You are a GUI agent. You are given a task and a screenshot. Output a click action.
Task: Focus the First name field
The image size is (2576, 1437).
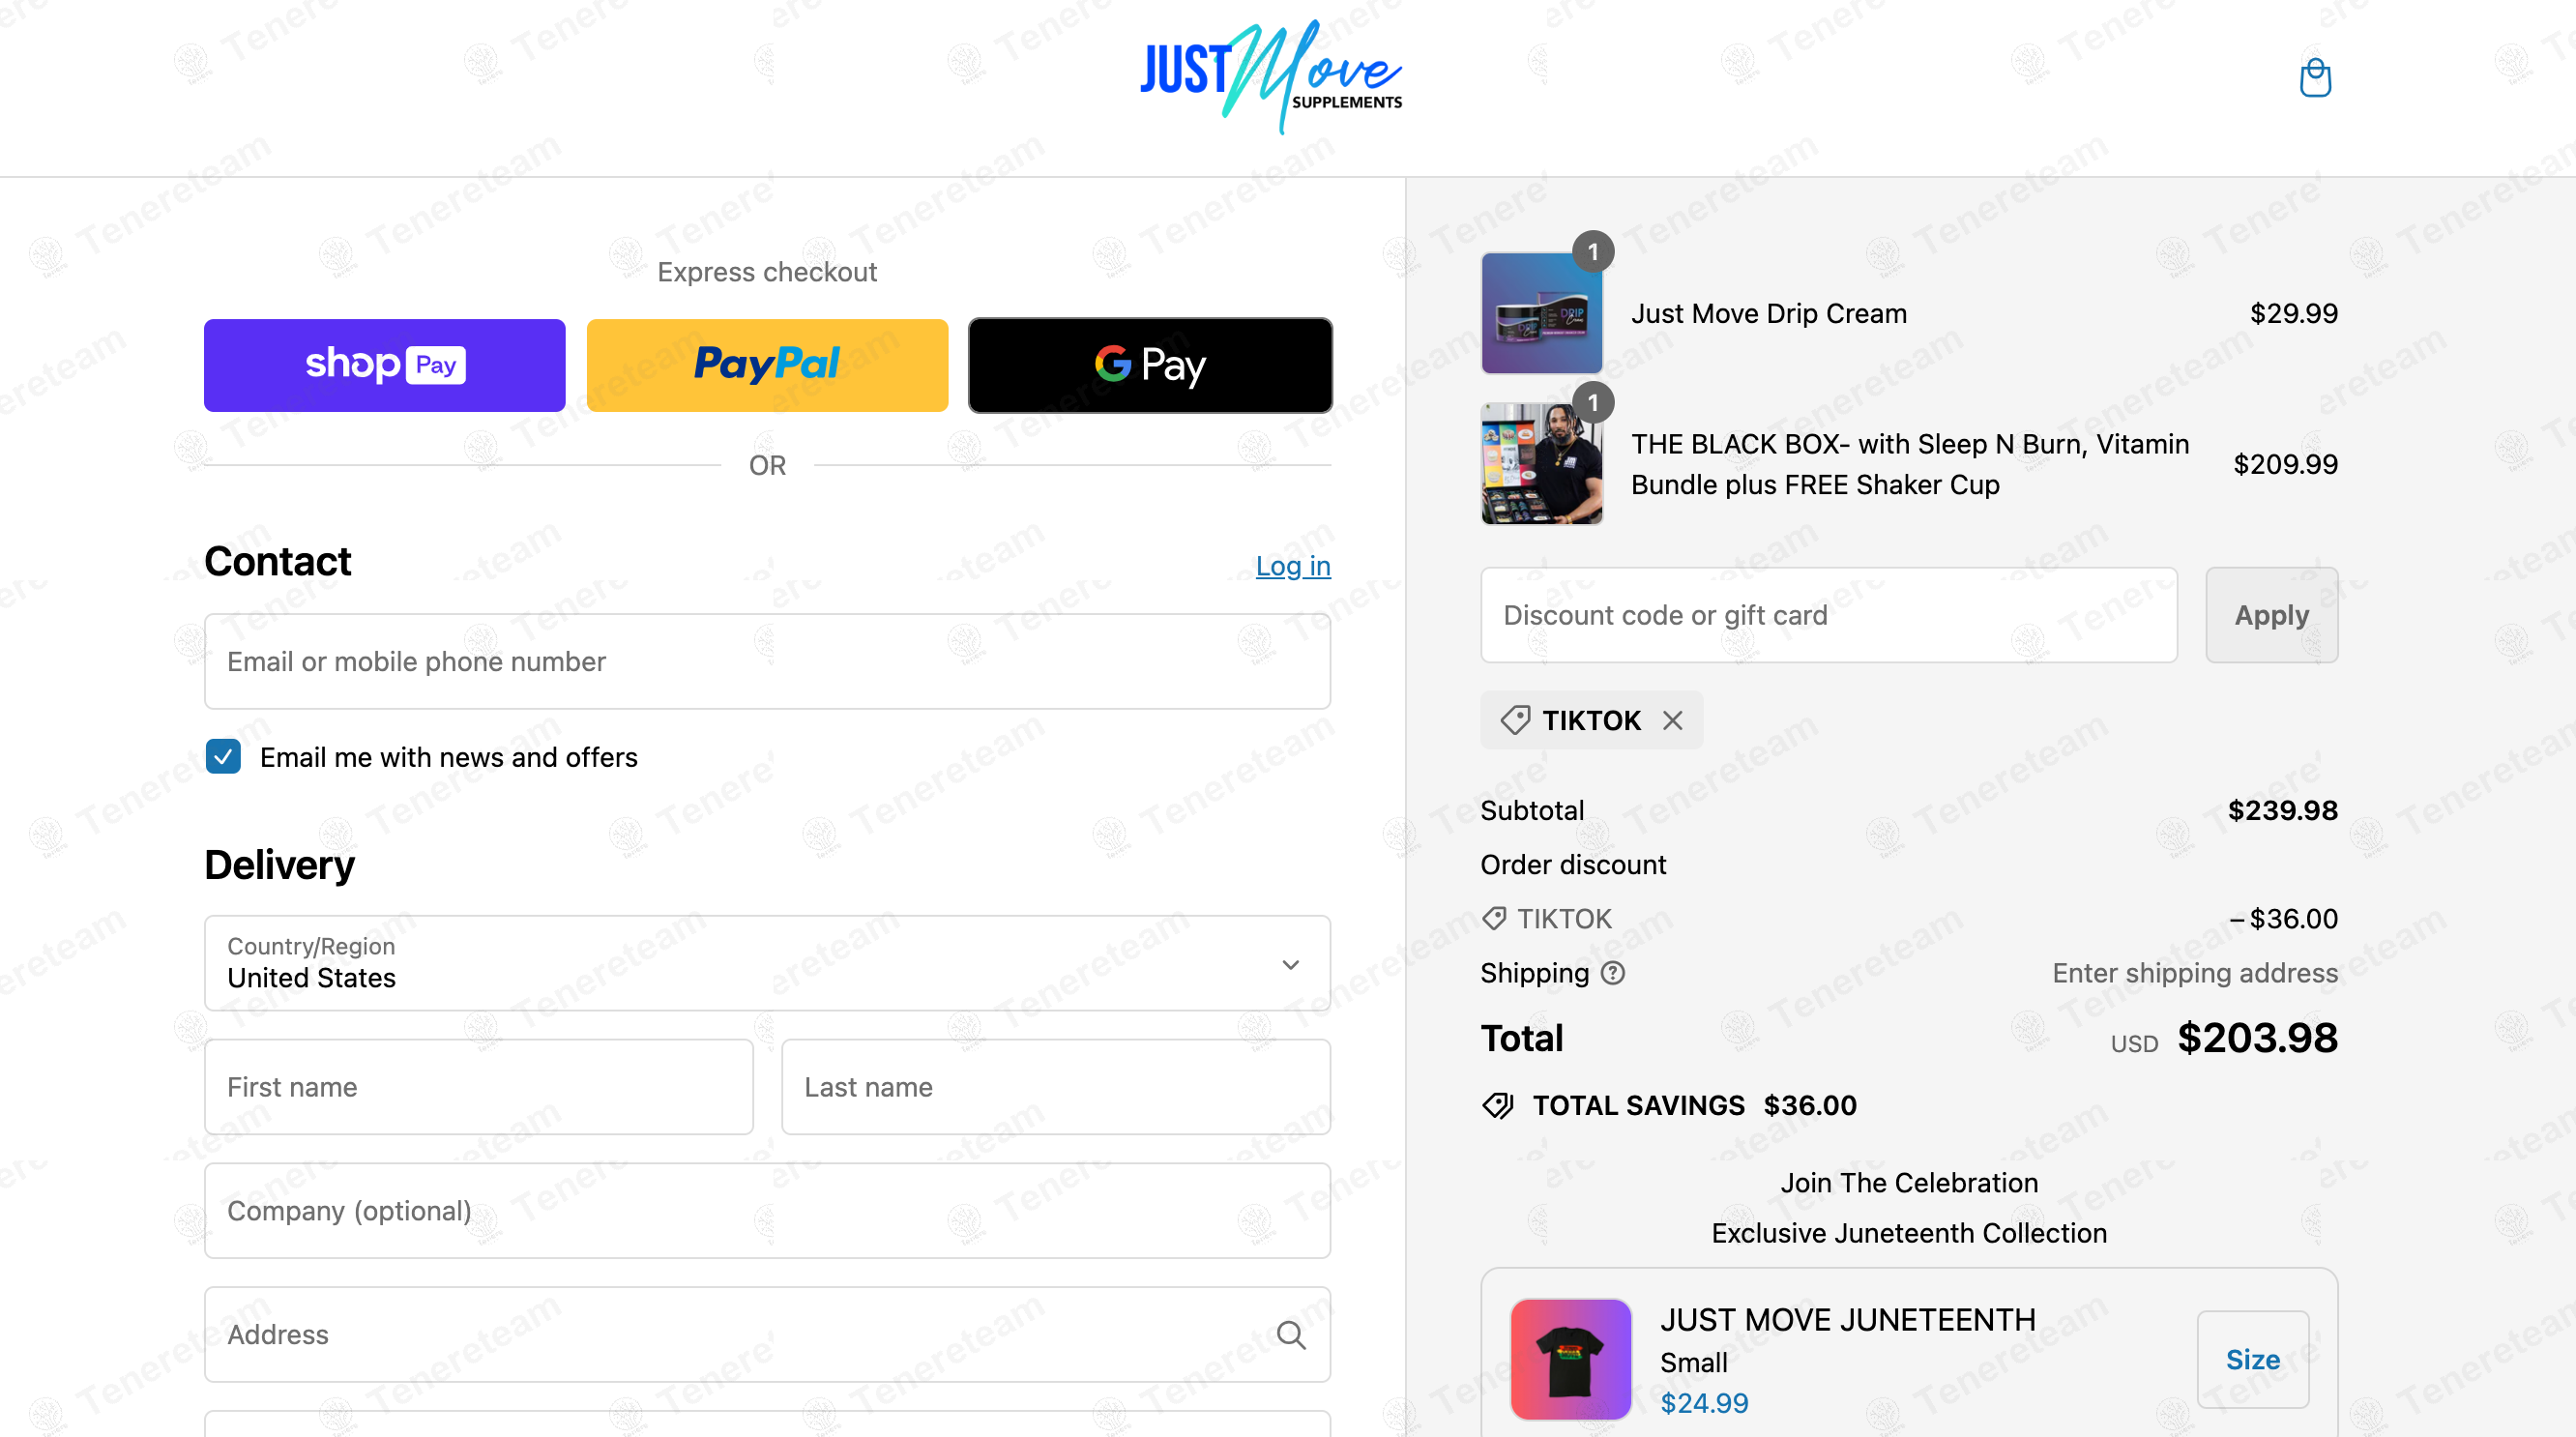pyautogui.click(x=479, y=1087)
